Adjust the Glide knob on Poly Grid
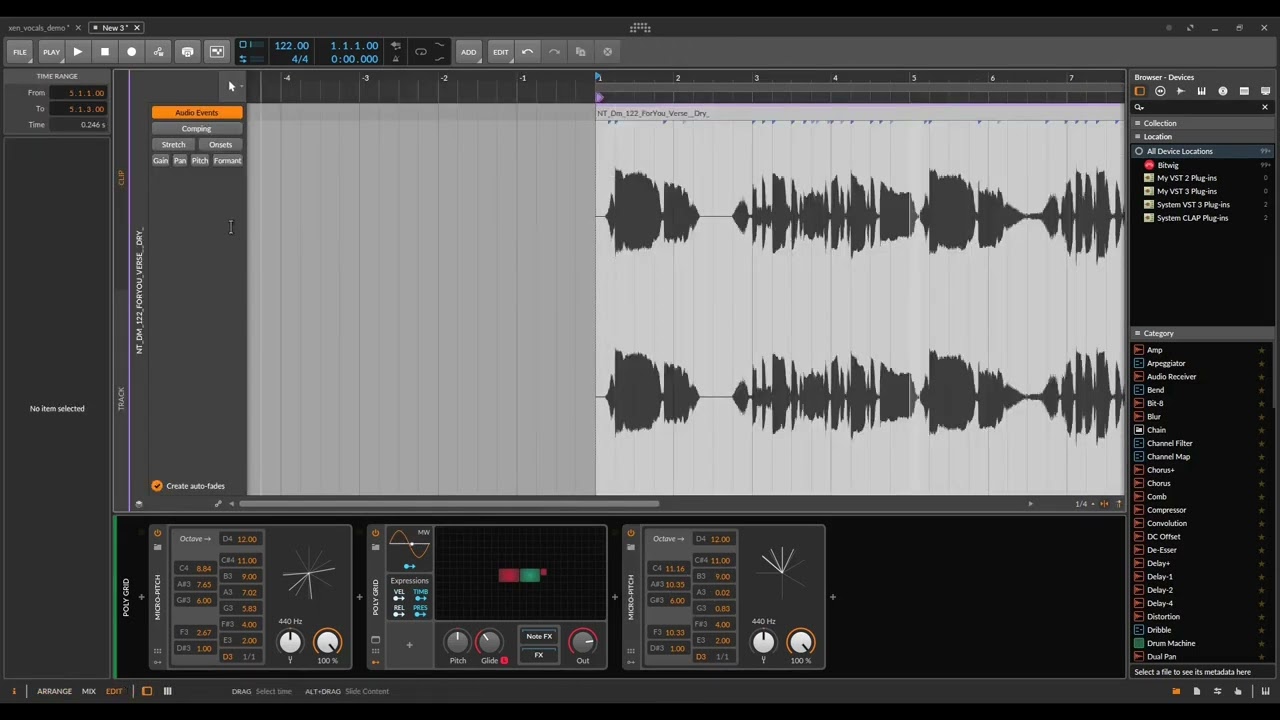This screenshot has height=720, width=1280. tap(488, 641)
